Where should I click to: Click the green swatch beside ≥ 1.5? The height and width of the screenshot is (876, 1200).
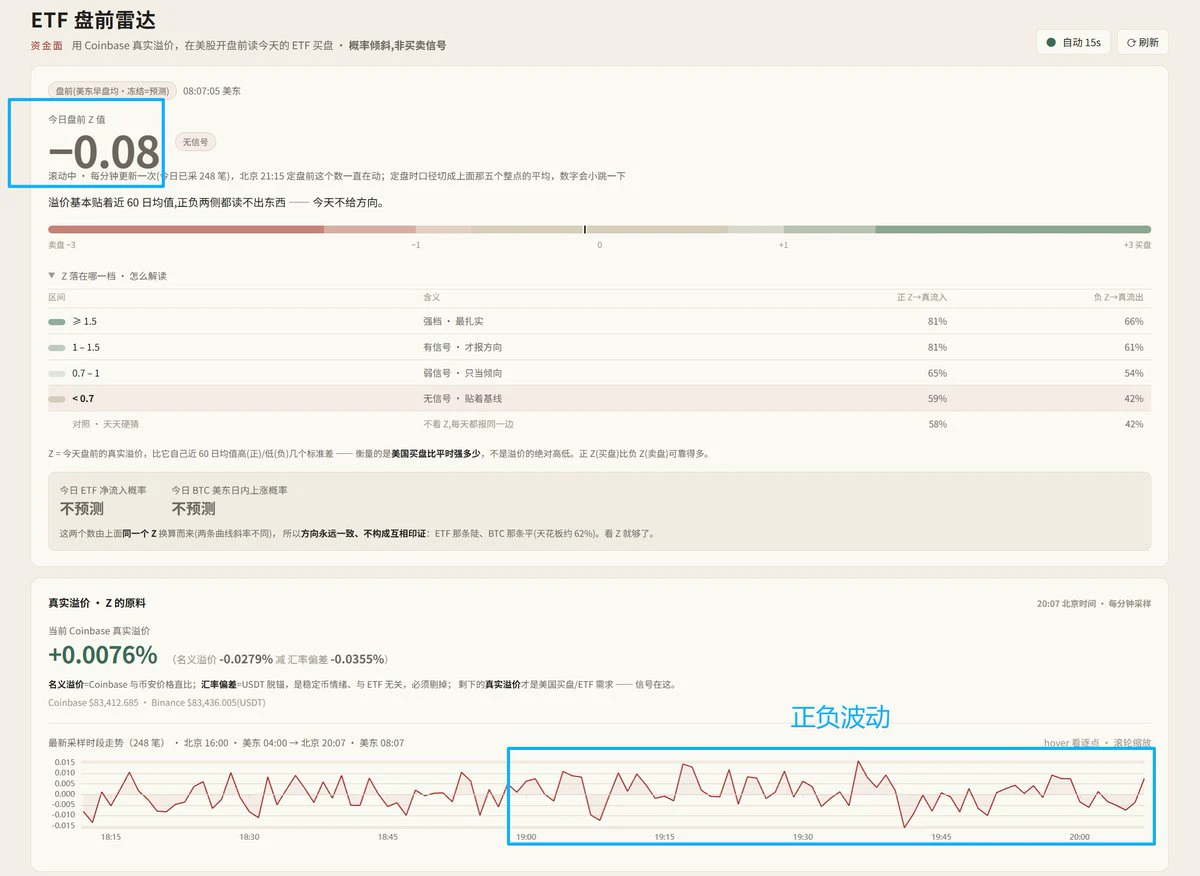coord(57,322)
